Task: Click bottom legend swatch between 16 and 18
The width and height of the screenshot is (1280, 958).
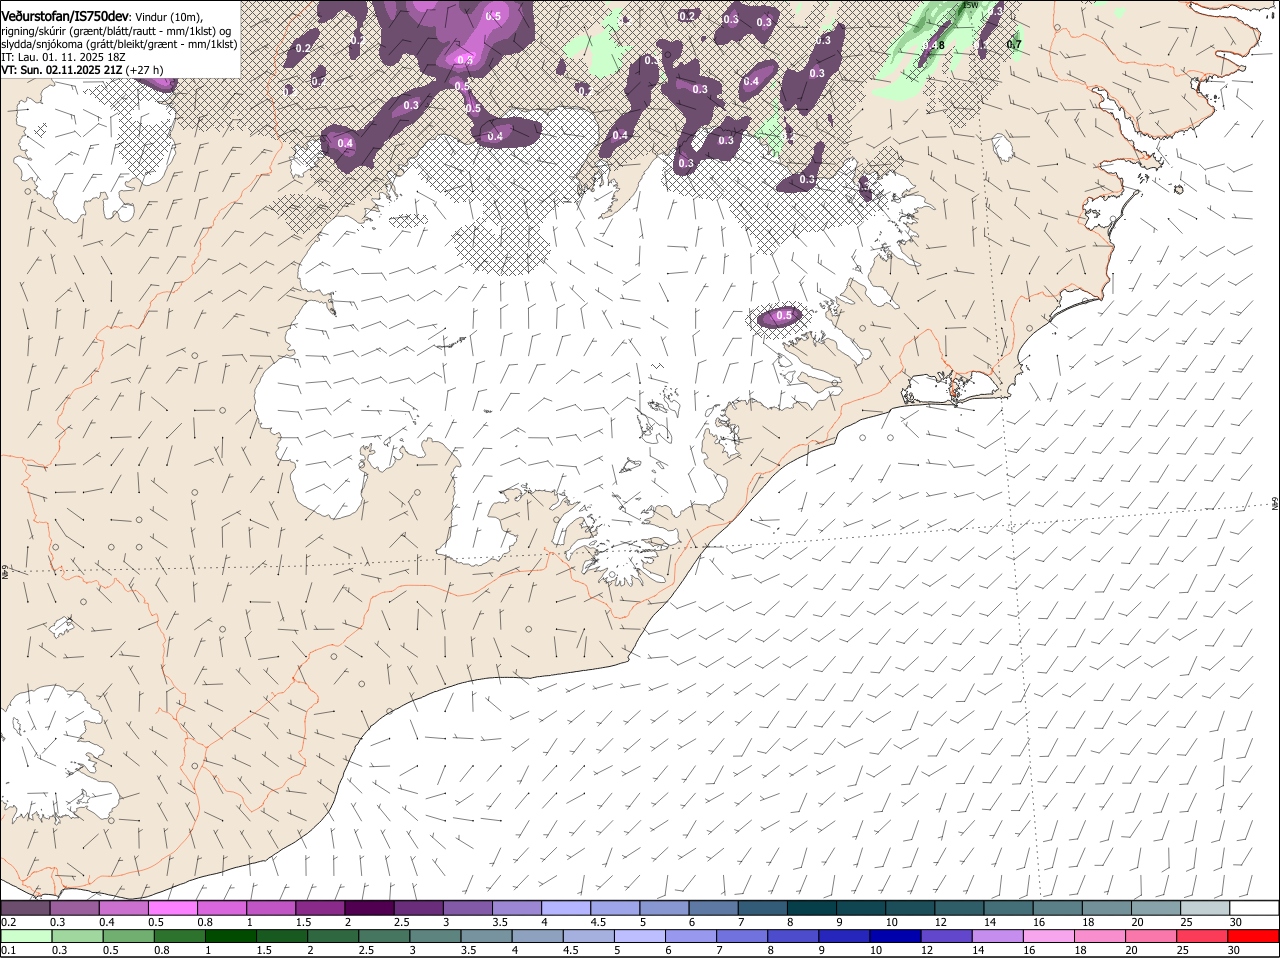Action: tap(1050, 936)
